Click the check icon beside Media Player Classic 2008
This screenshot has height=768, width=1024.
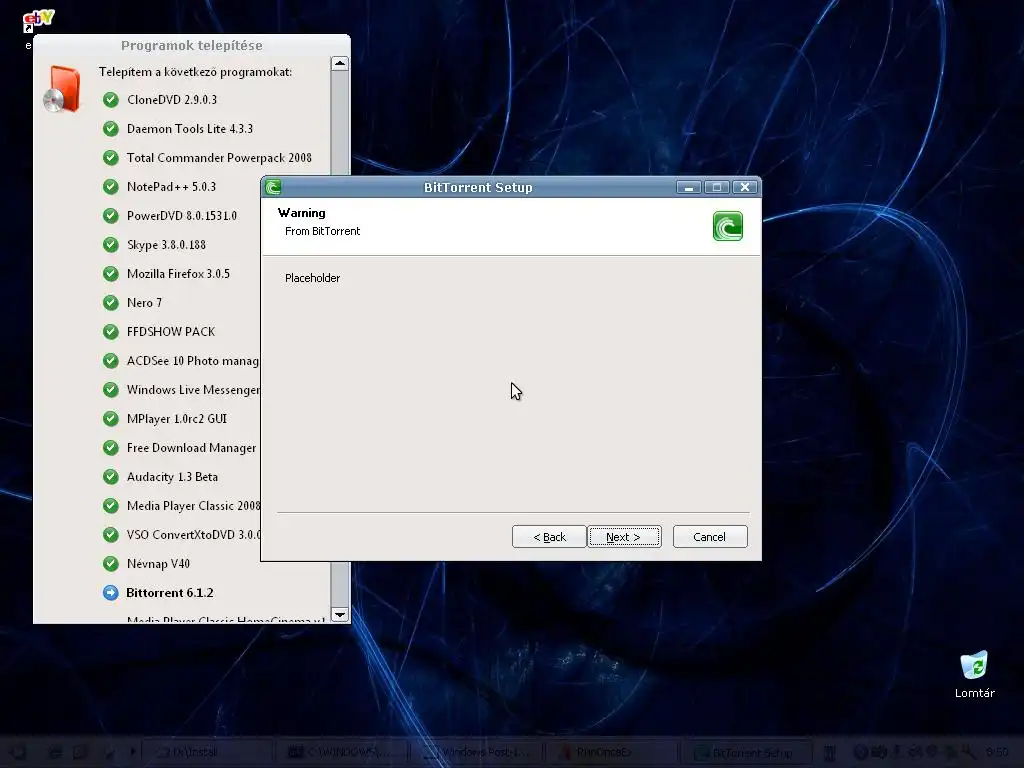point(111,505)
